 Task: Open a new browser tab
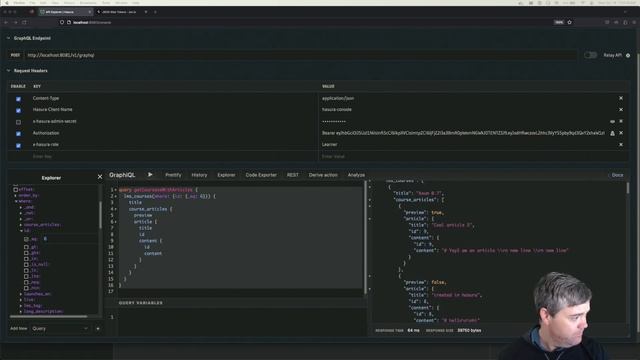(x=155, y=12)
